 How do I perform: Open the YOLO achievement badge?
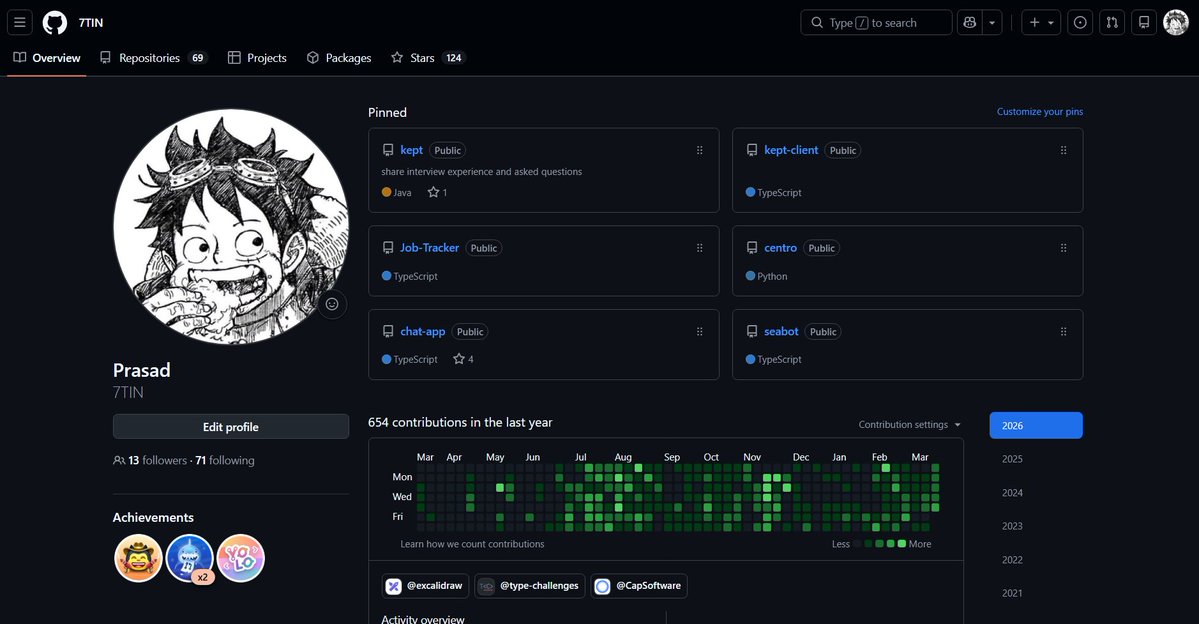[241, 558]
